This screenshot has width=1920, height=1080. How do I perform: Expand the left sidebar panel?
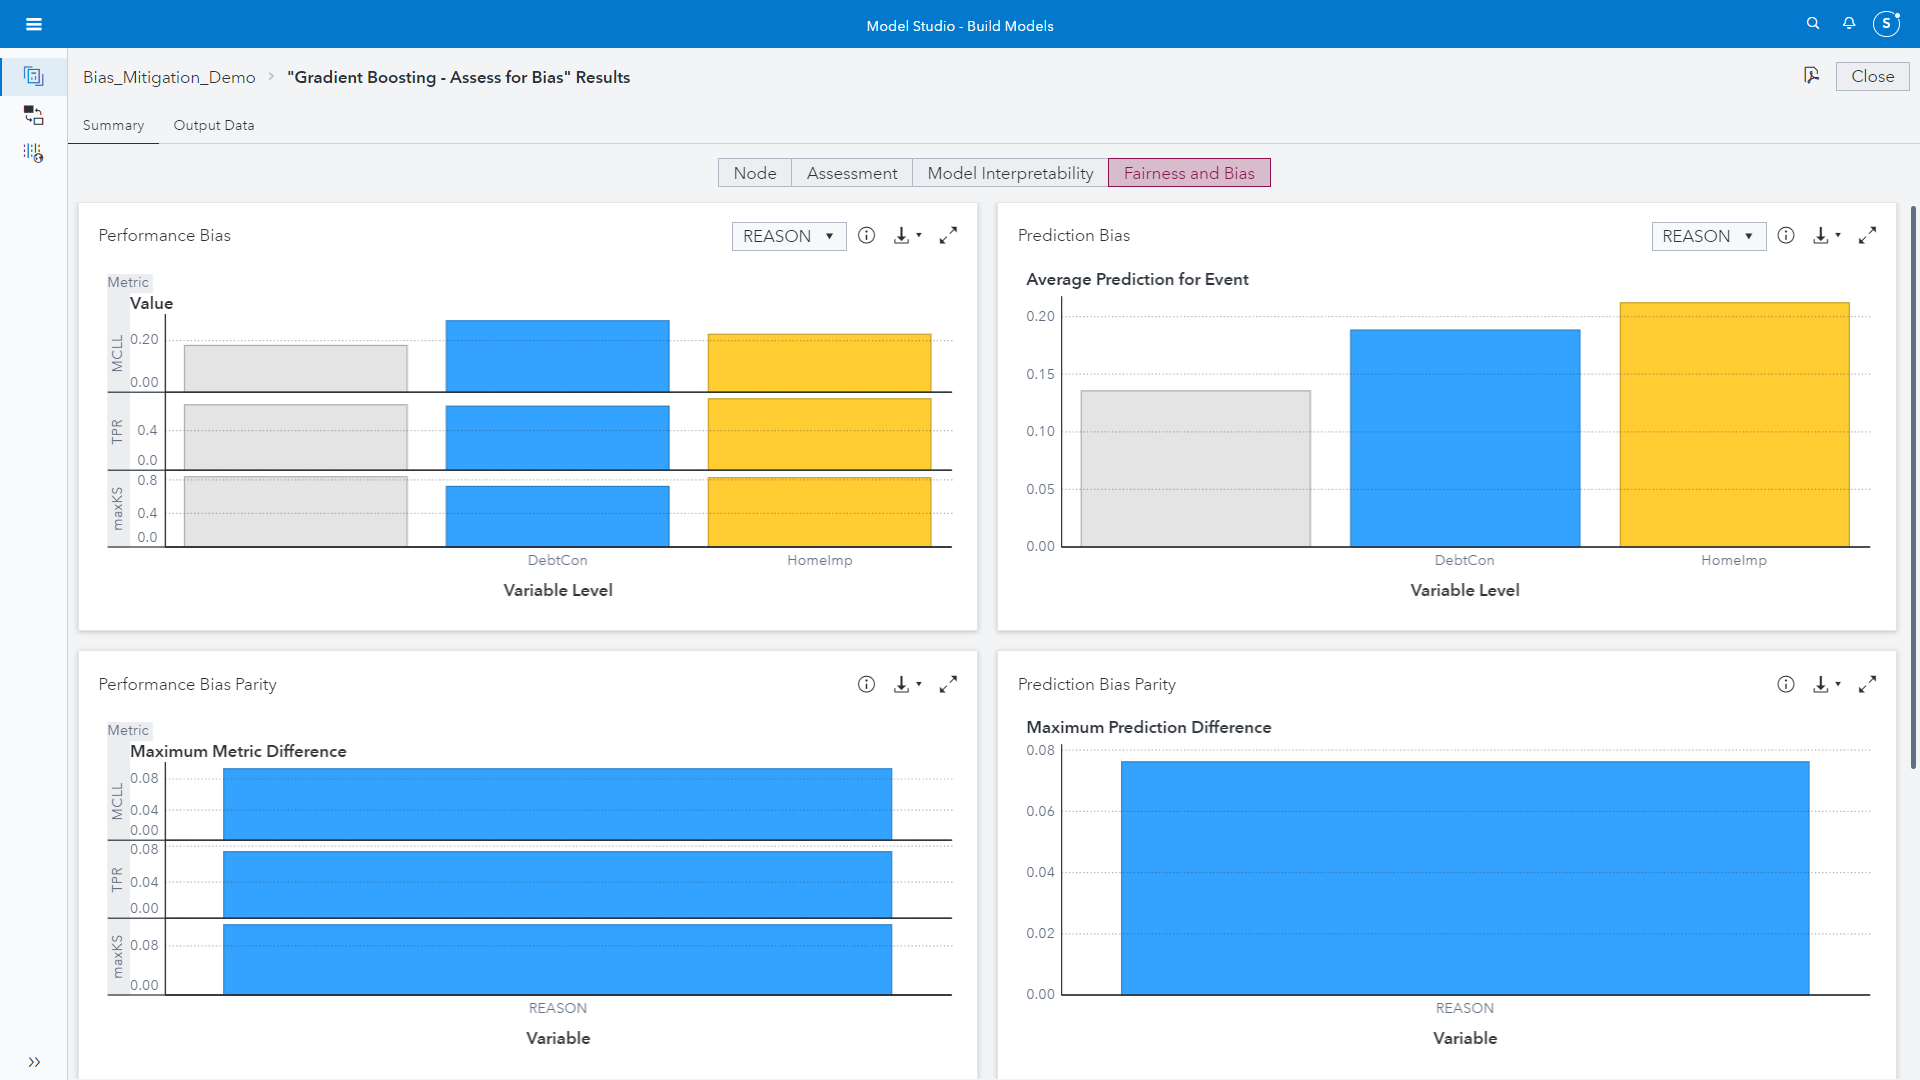pos(34,1062)
